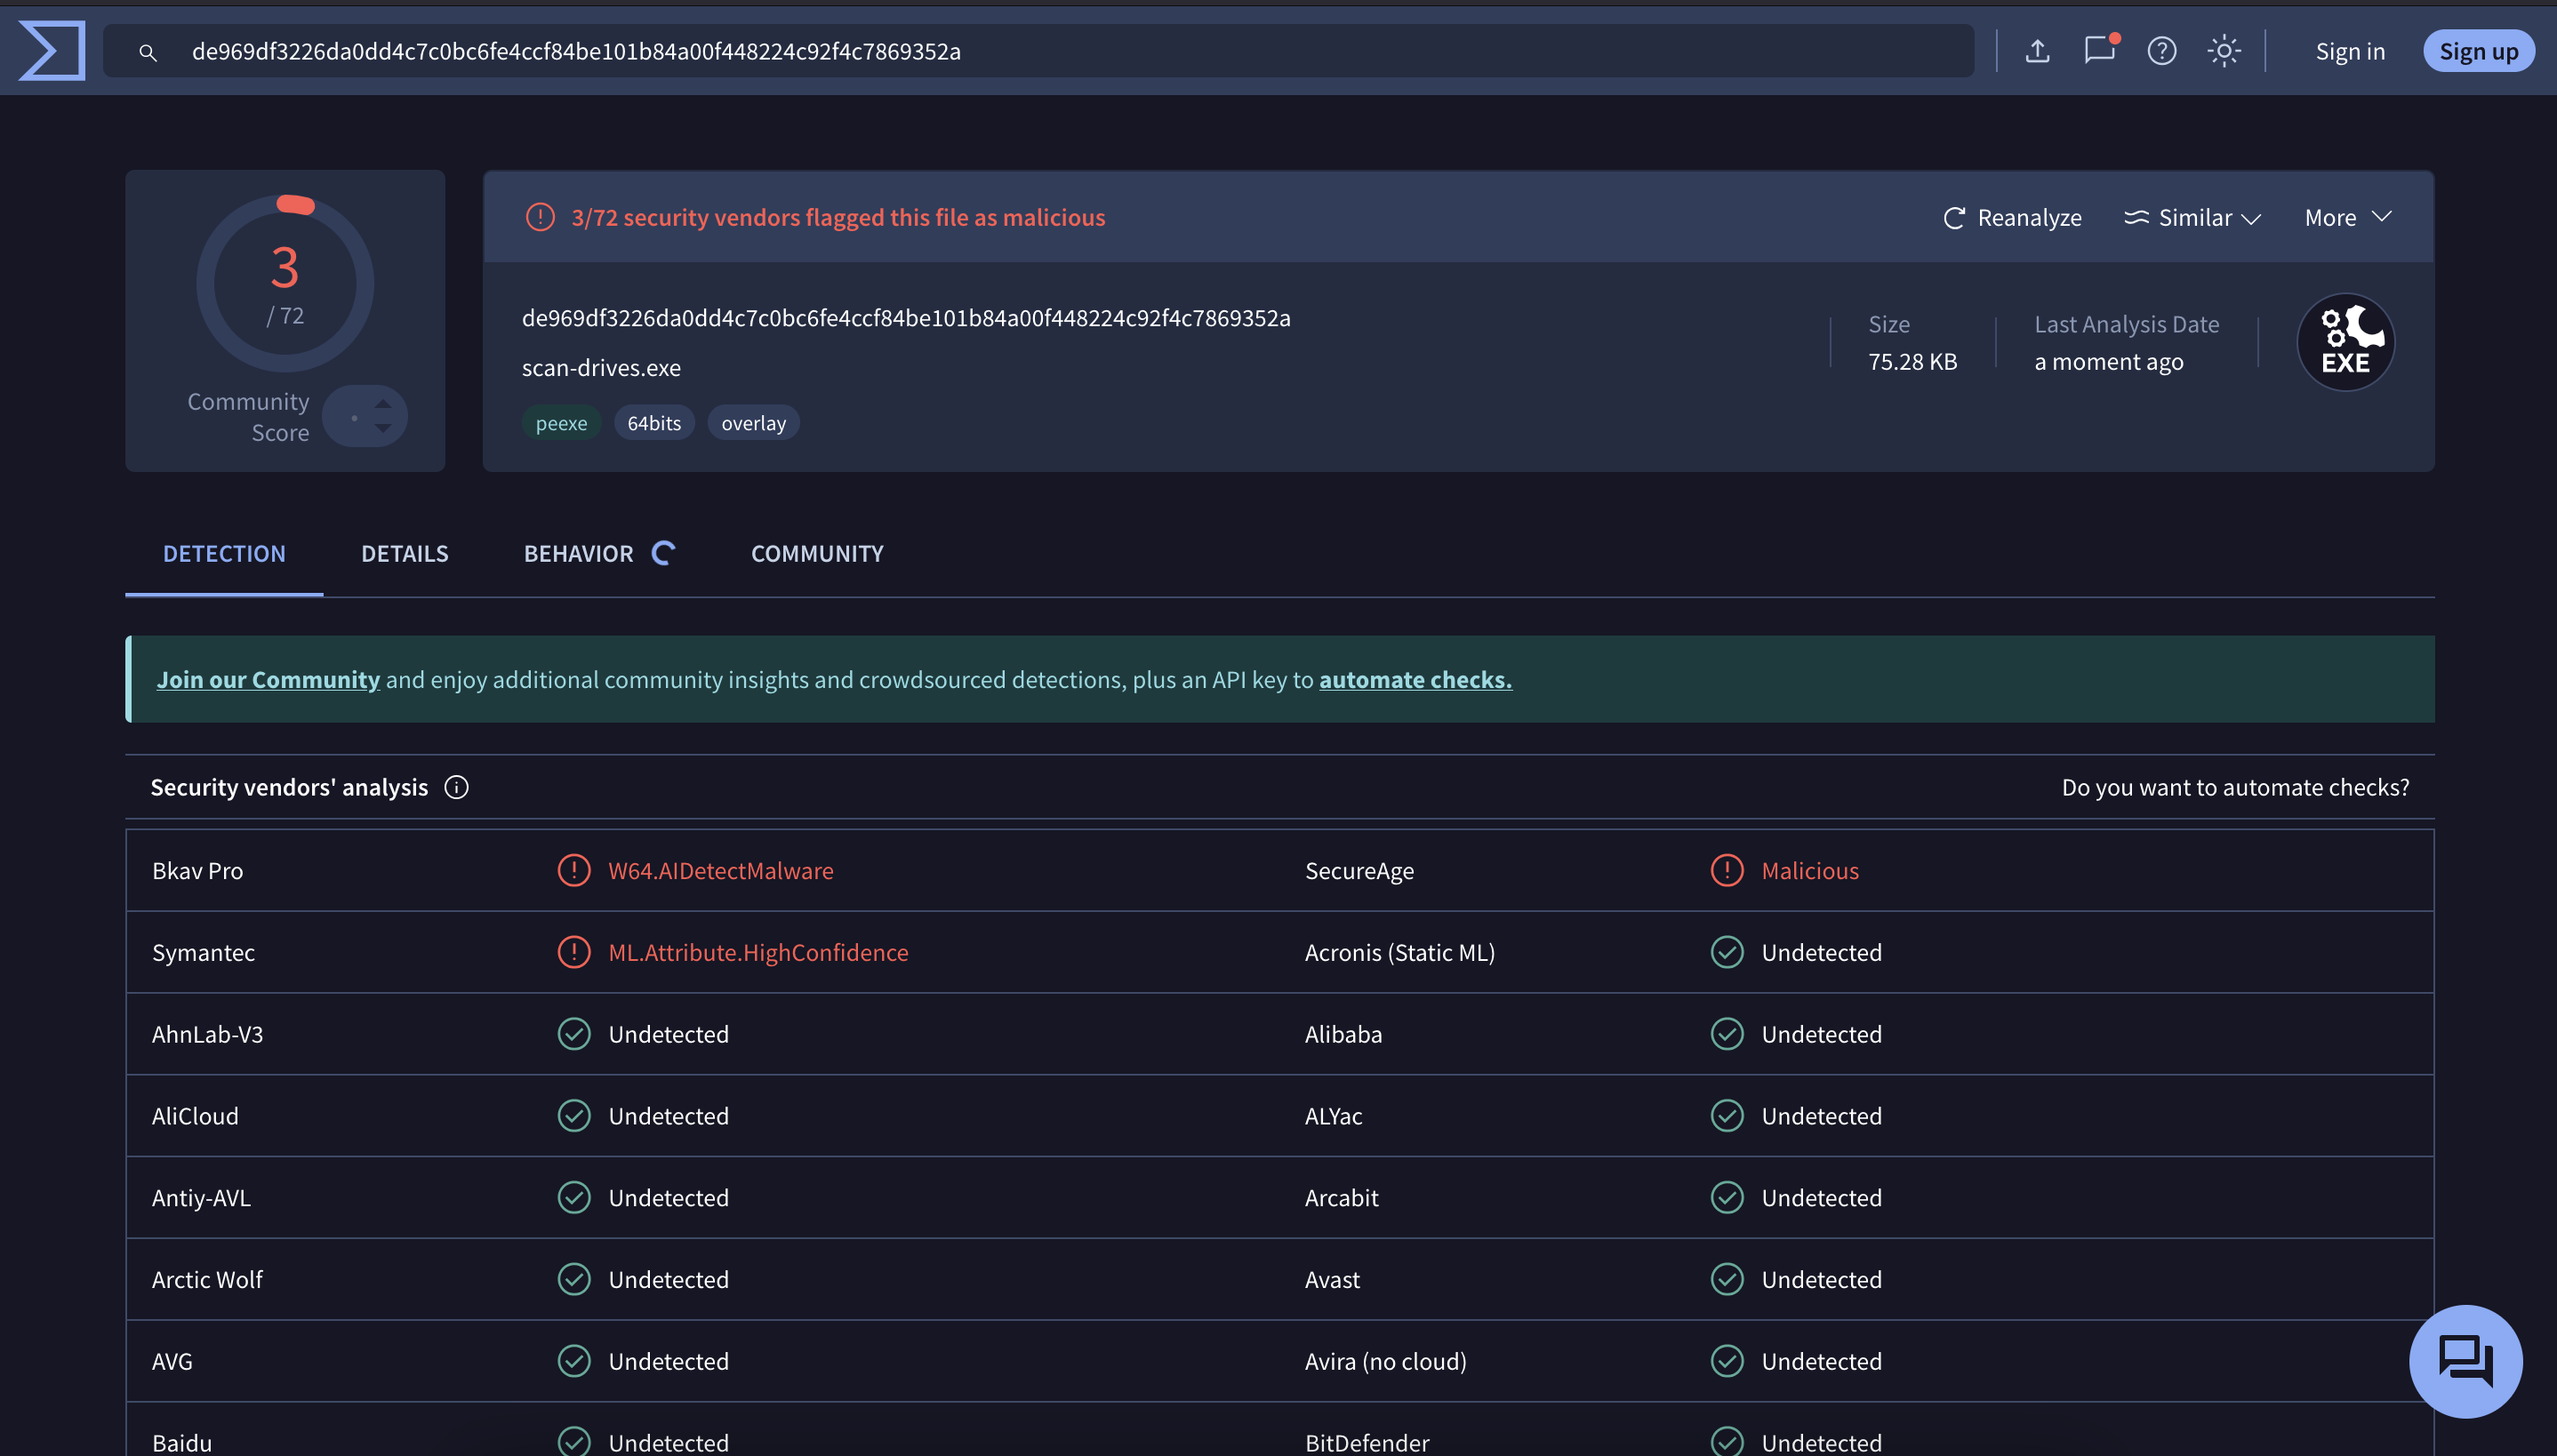Switch to the Details tab

point(405,553)
